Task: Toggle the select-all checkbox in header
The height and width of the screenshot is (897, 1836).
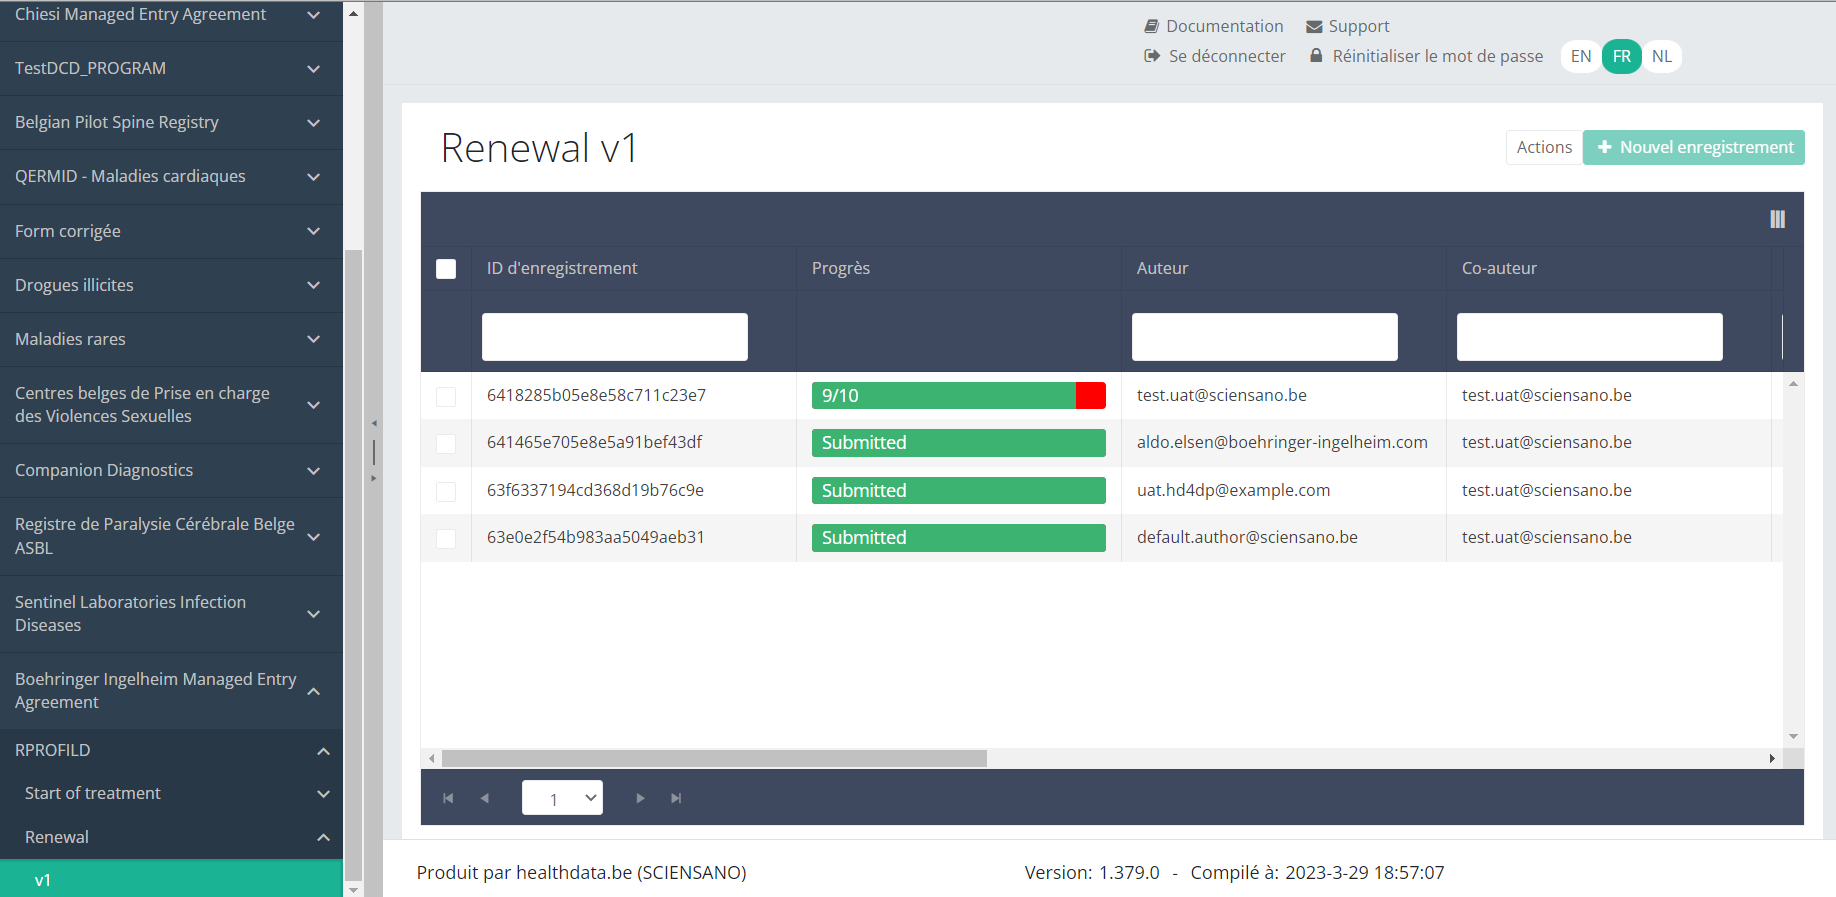Action: click(x=446, y=269)
